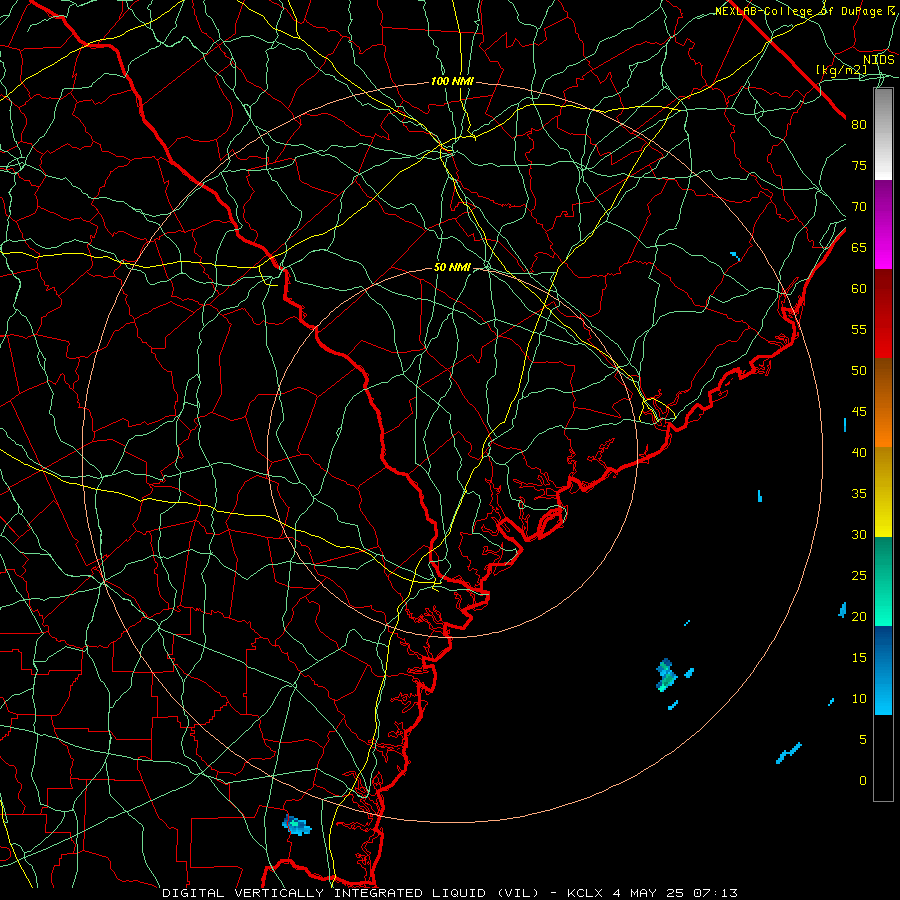Click the 0 value on the VIL scale
Image resolution: width=900 pixels, height=900 pixels.
coord(863,781)
